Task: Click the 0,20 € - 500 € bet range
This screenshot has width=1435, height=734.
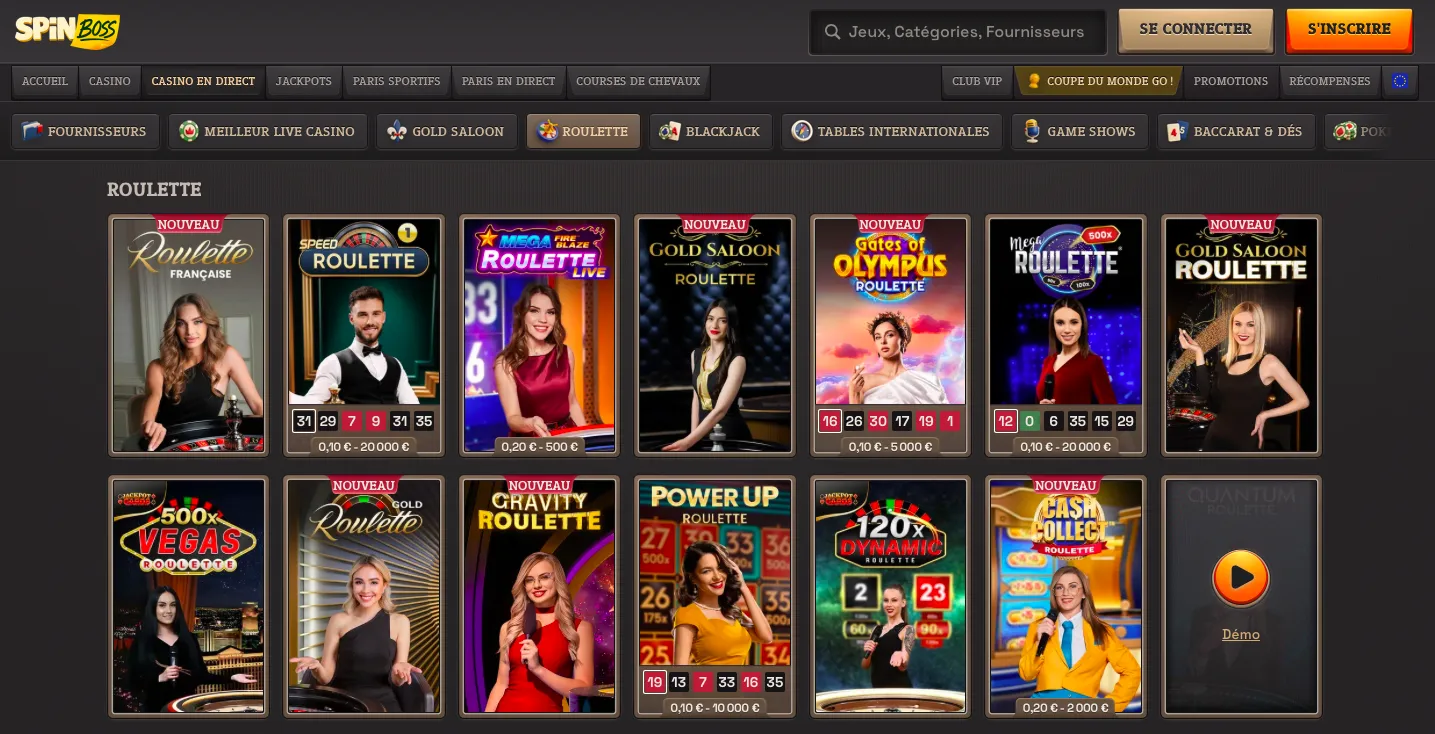Action: click(539, 446)
